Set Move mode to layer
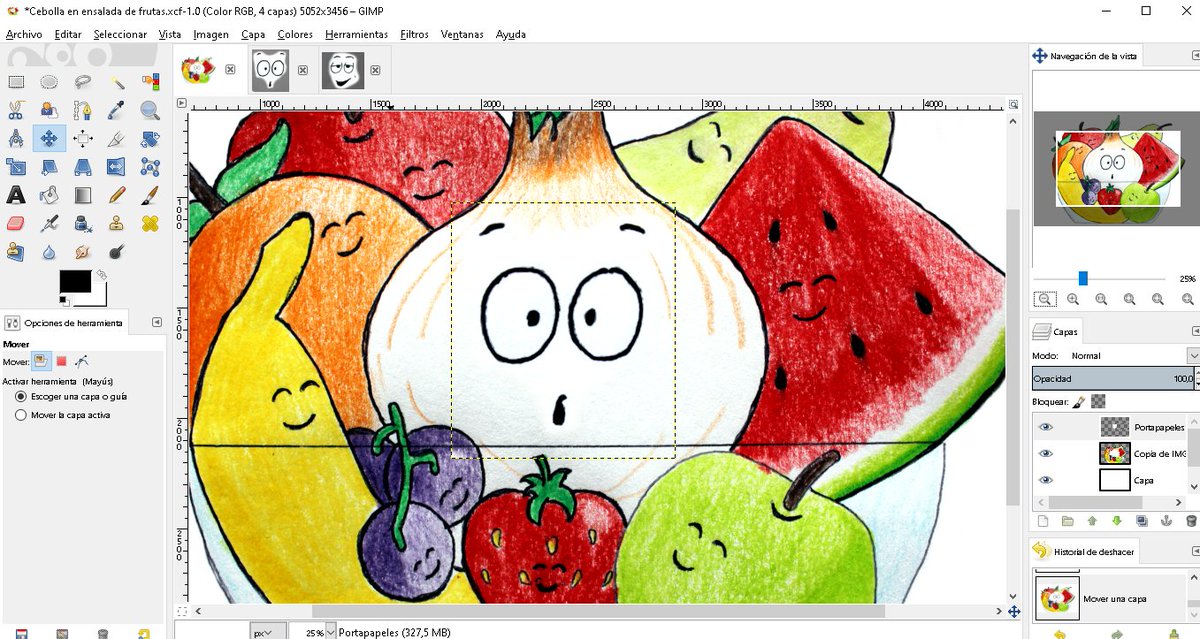Screen dimensions: 1200x639 tap(41, 361)
